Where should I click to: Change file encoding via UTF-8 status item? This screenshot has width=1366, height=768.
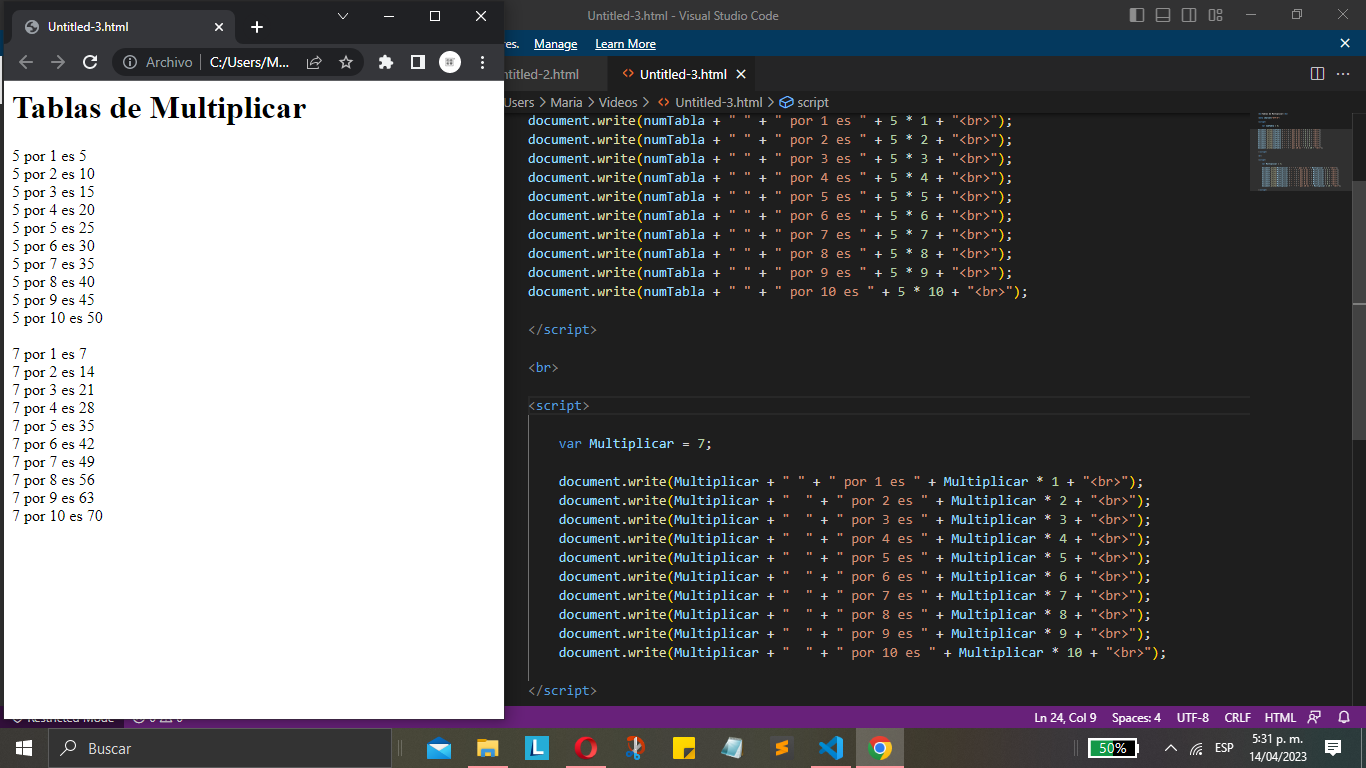click(1192, 717)
